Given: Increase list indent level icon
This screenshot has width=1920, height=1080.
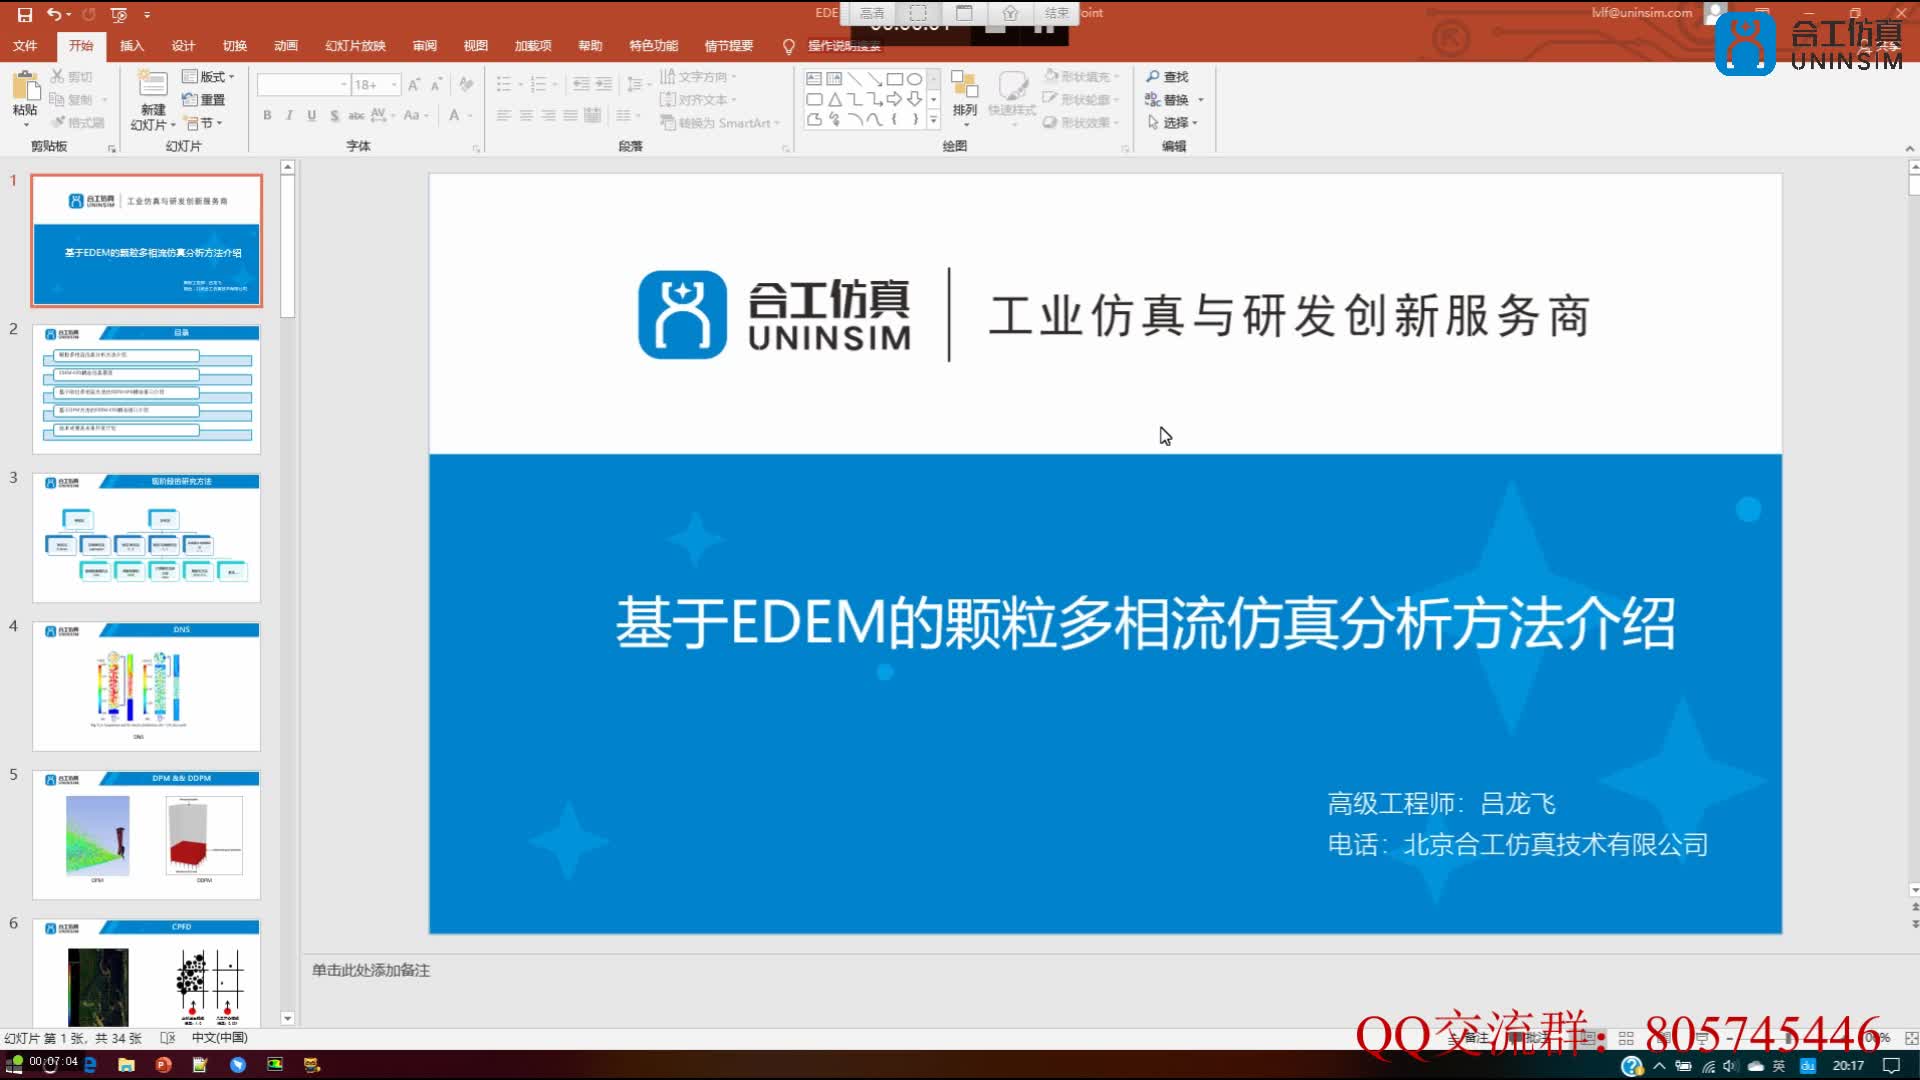Looking at the screenshot, I should click(x=603, y=85).
